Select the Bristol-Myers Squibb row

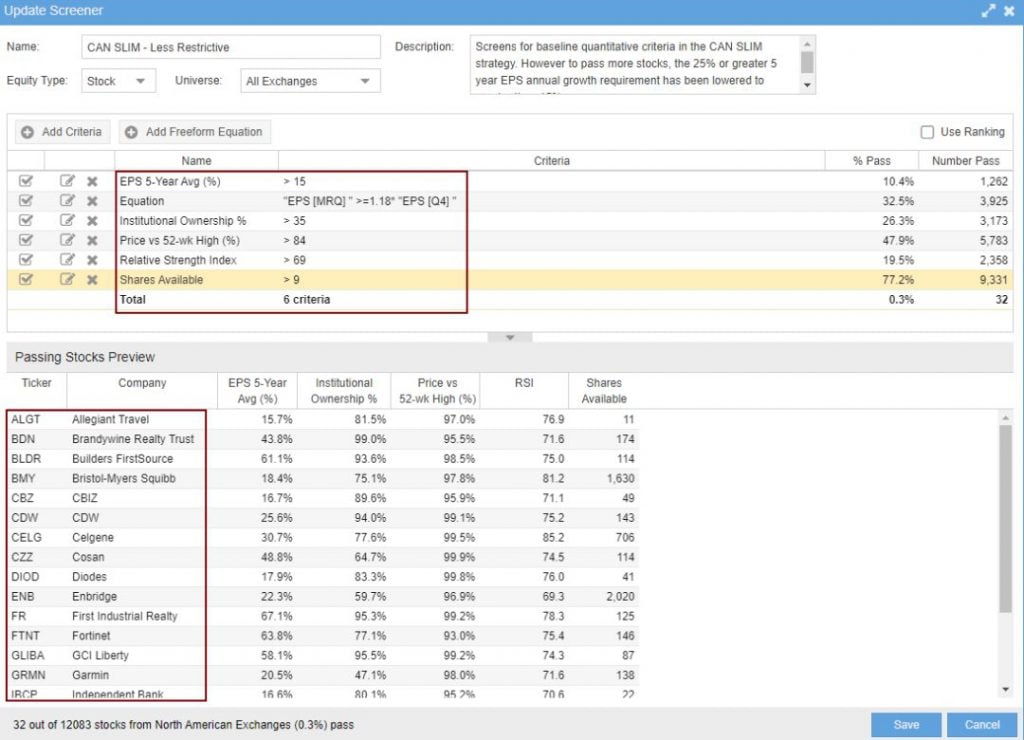[323, 478]
